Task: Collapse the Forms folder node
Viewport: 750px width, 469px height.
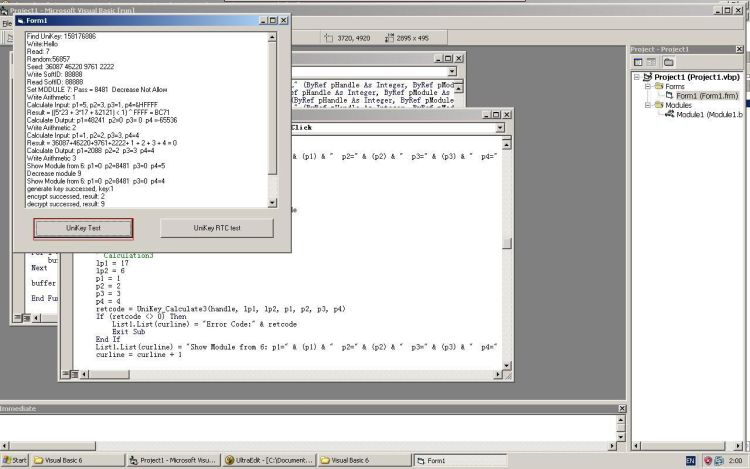Action: pos(647,87)
